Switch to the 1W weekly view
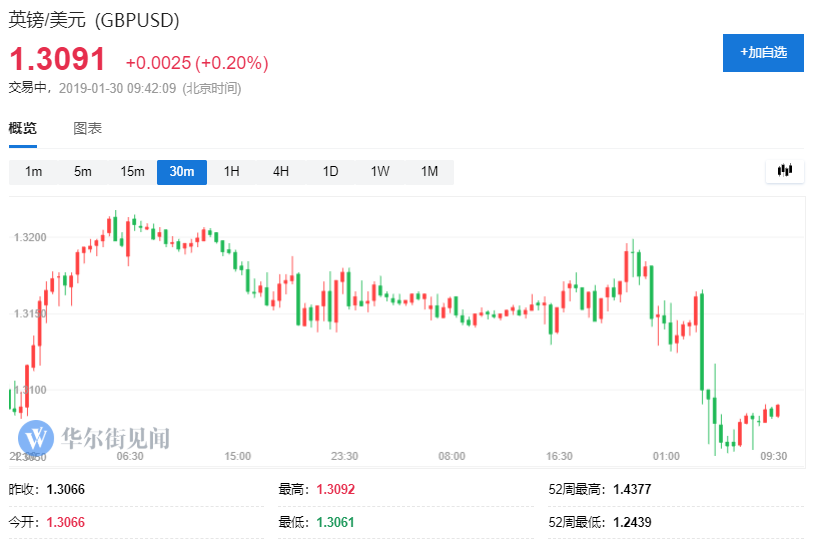The image size is (817, 554). click(x=380, y=171)
